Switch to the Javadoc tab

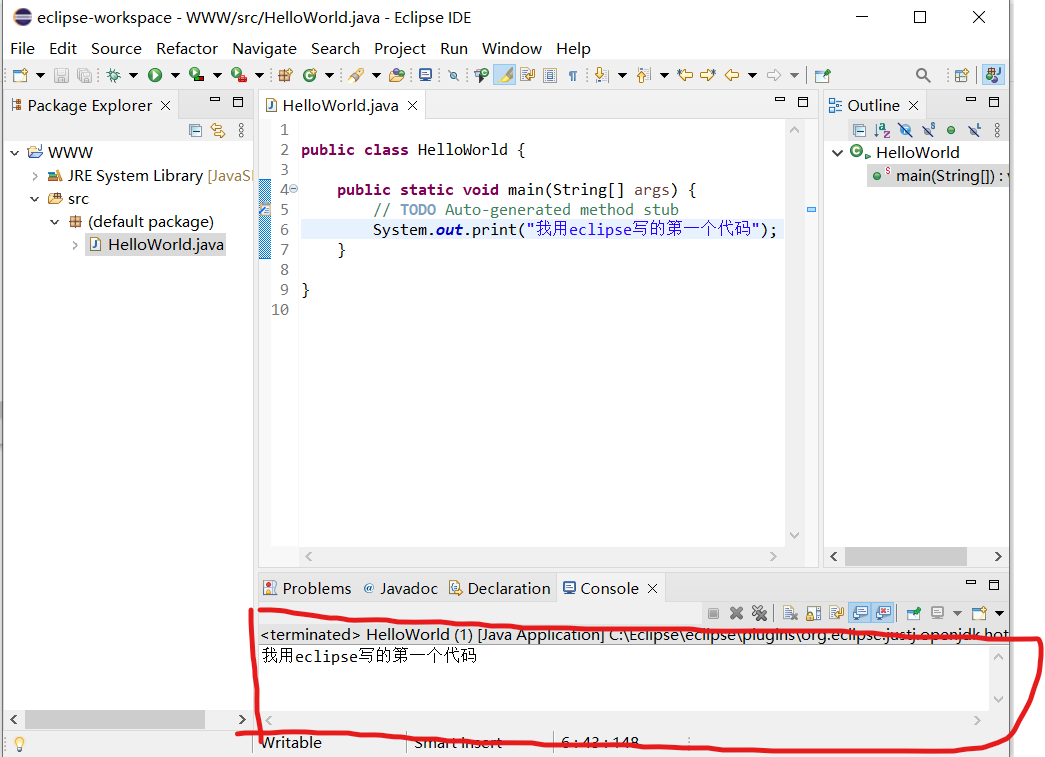[x=400, y=588]
